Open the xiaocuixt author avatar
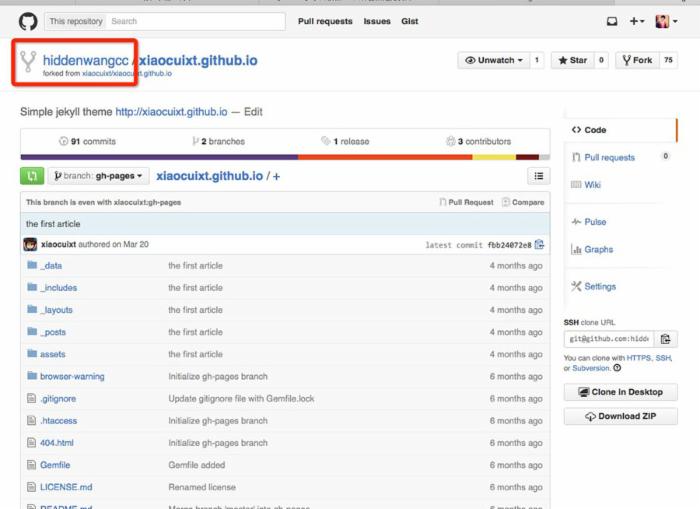Image resolution: width=700 pixels, height=509 pixels. coord(30,245)
